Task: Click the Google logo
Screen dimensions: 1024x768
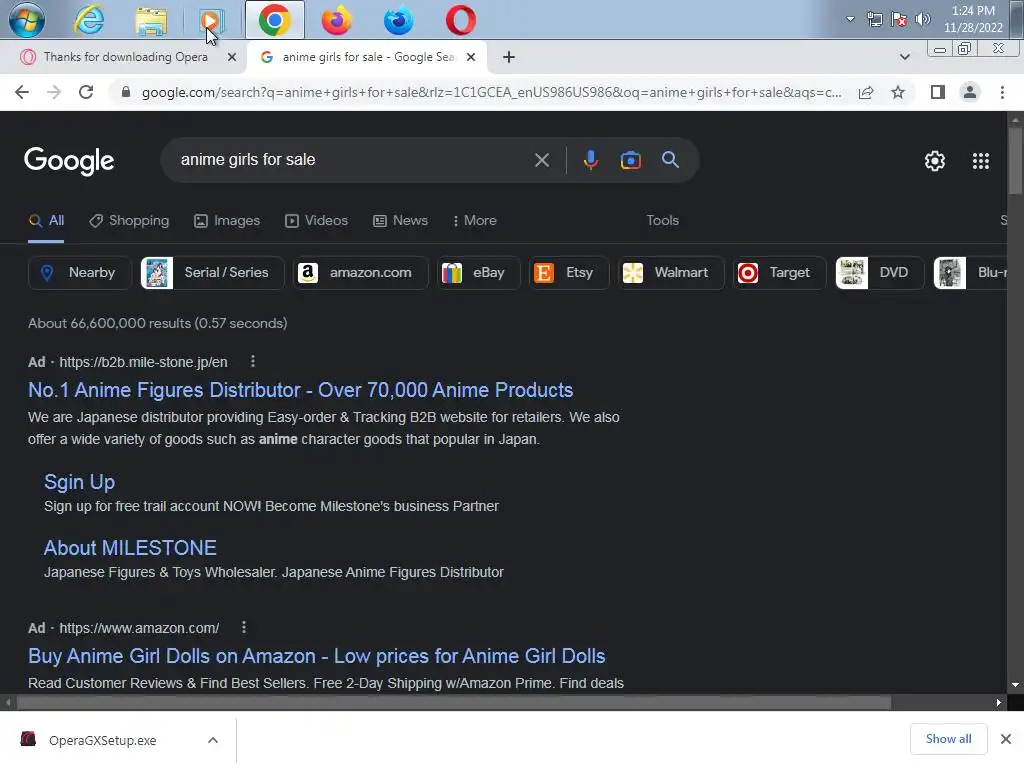Action: [69, 161]
